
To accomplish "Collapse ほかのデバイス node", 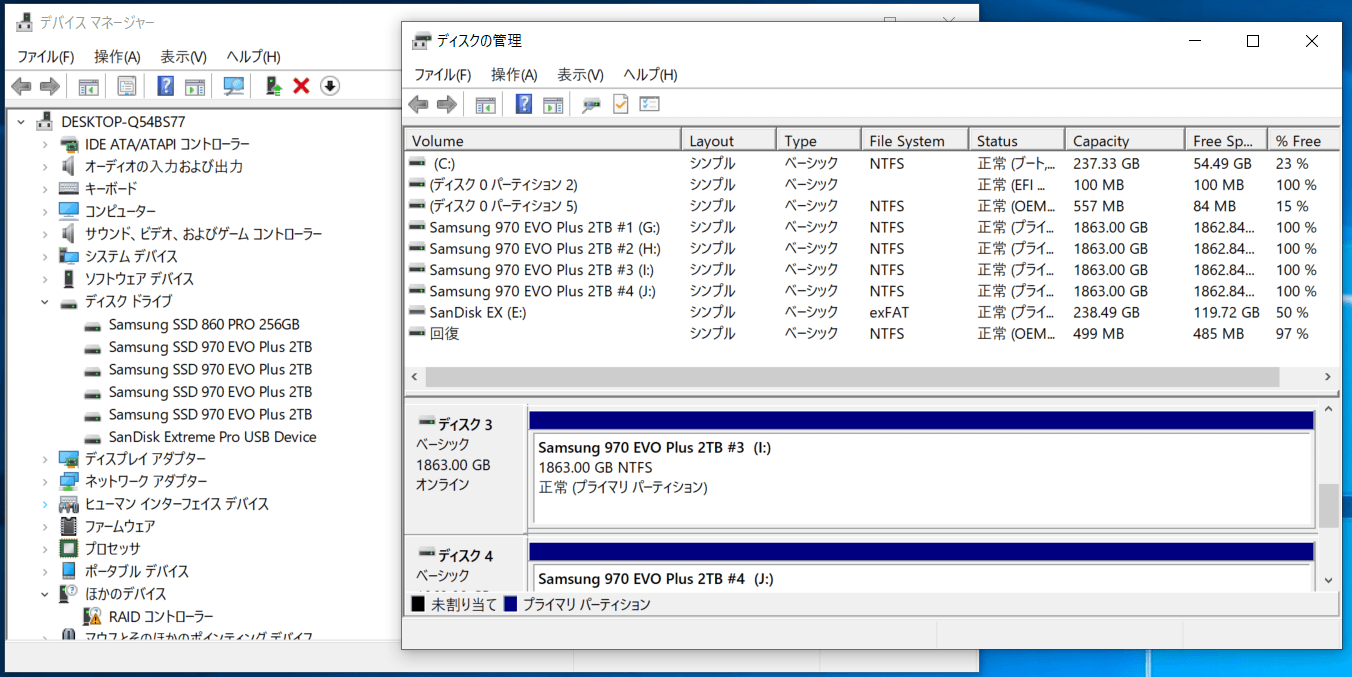I will (44, 594).
